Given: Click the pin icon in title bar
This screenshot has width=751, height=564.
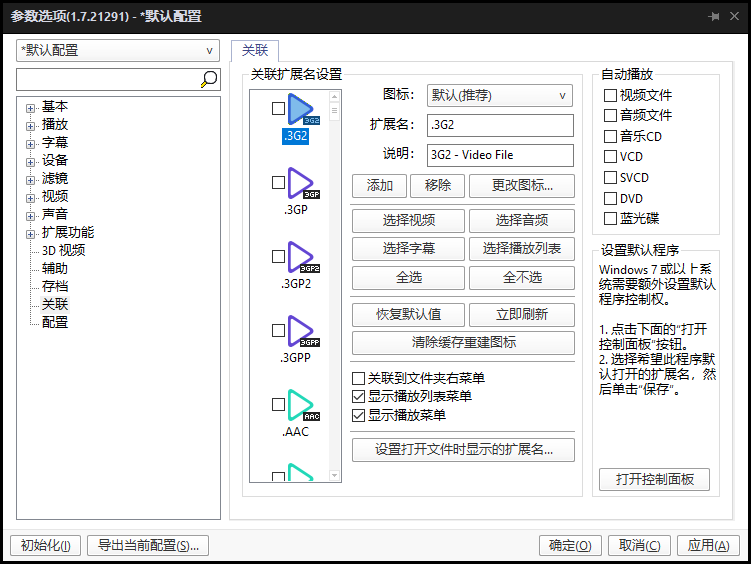Looking at the screenshot, I should tap(714, 17).
